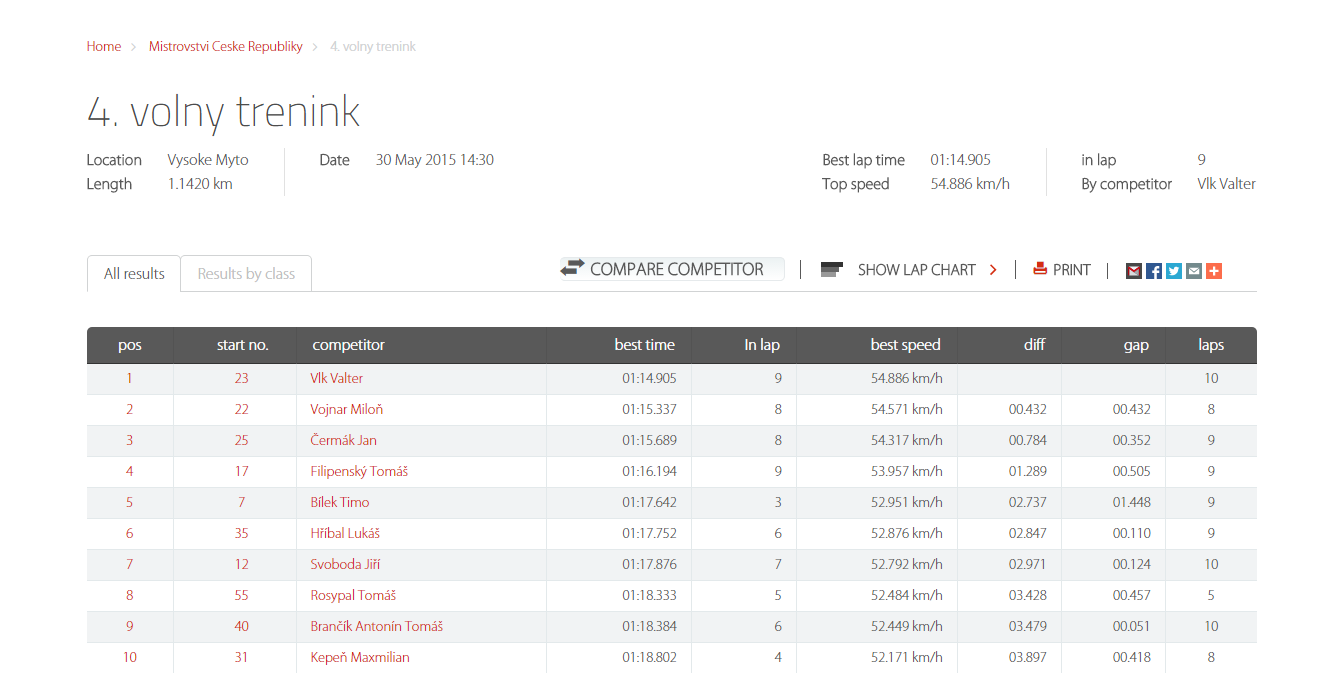
Task: Open competitor Vlk Valter's details
Action: (x=337, y=379)
